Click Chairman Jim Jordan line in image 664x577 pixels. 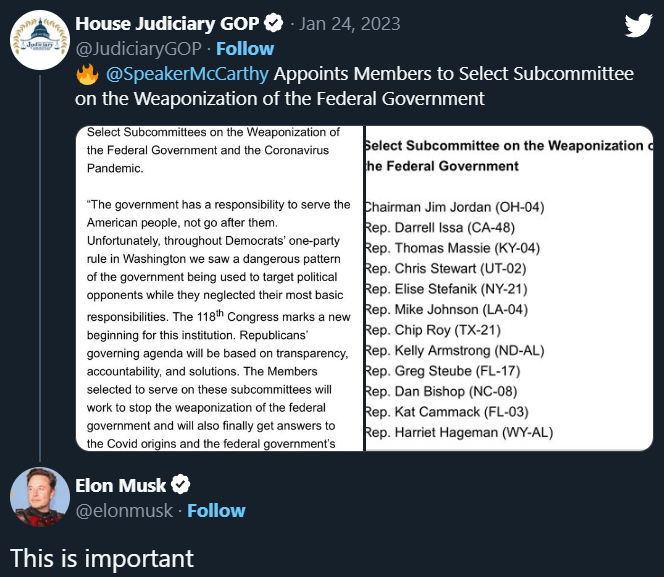[x=453, y=207]
